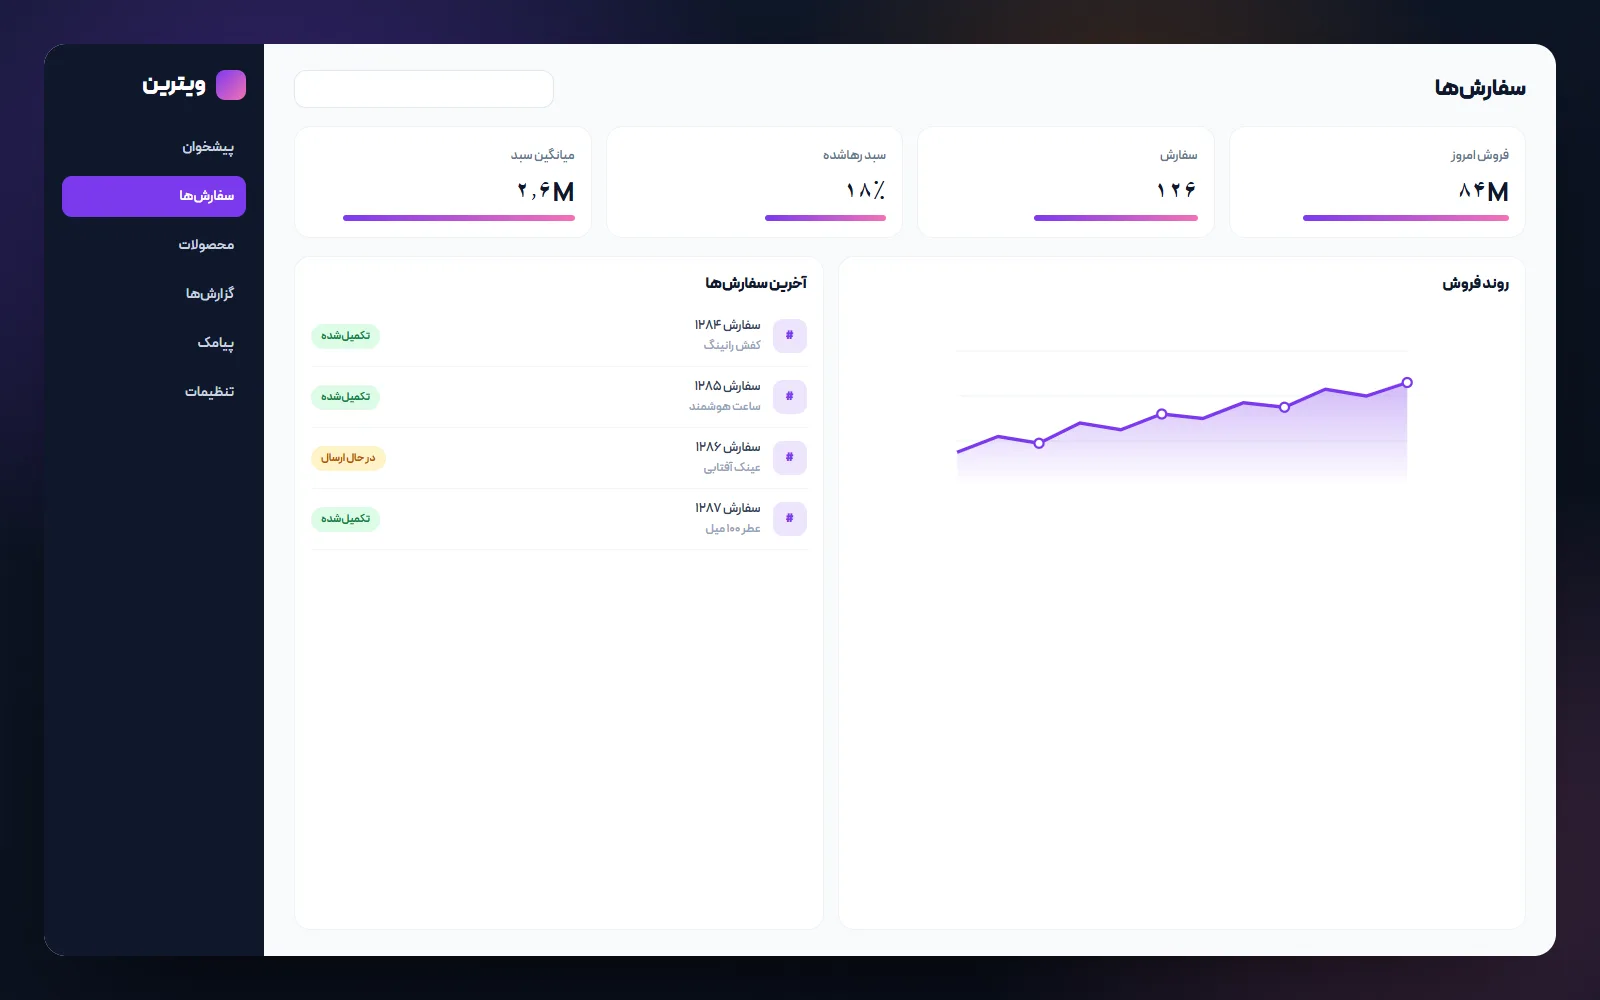
Task: Select the سفارش ۱۲۸۶ order title
Action: 728,447
